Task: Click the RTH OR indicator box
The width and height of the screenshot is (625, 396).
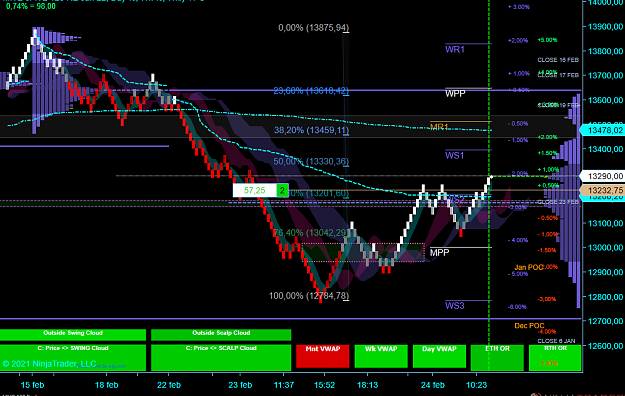Action: [555, 358]
